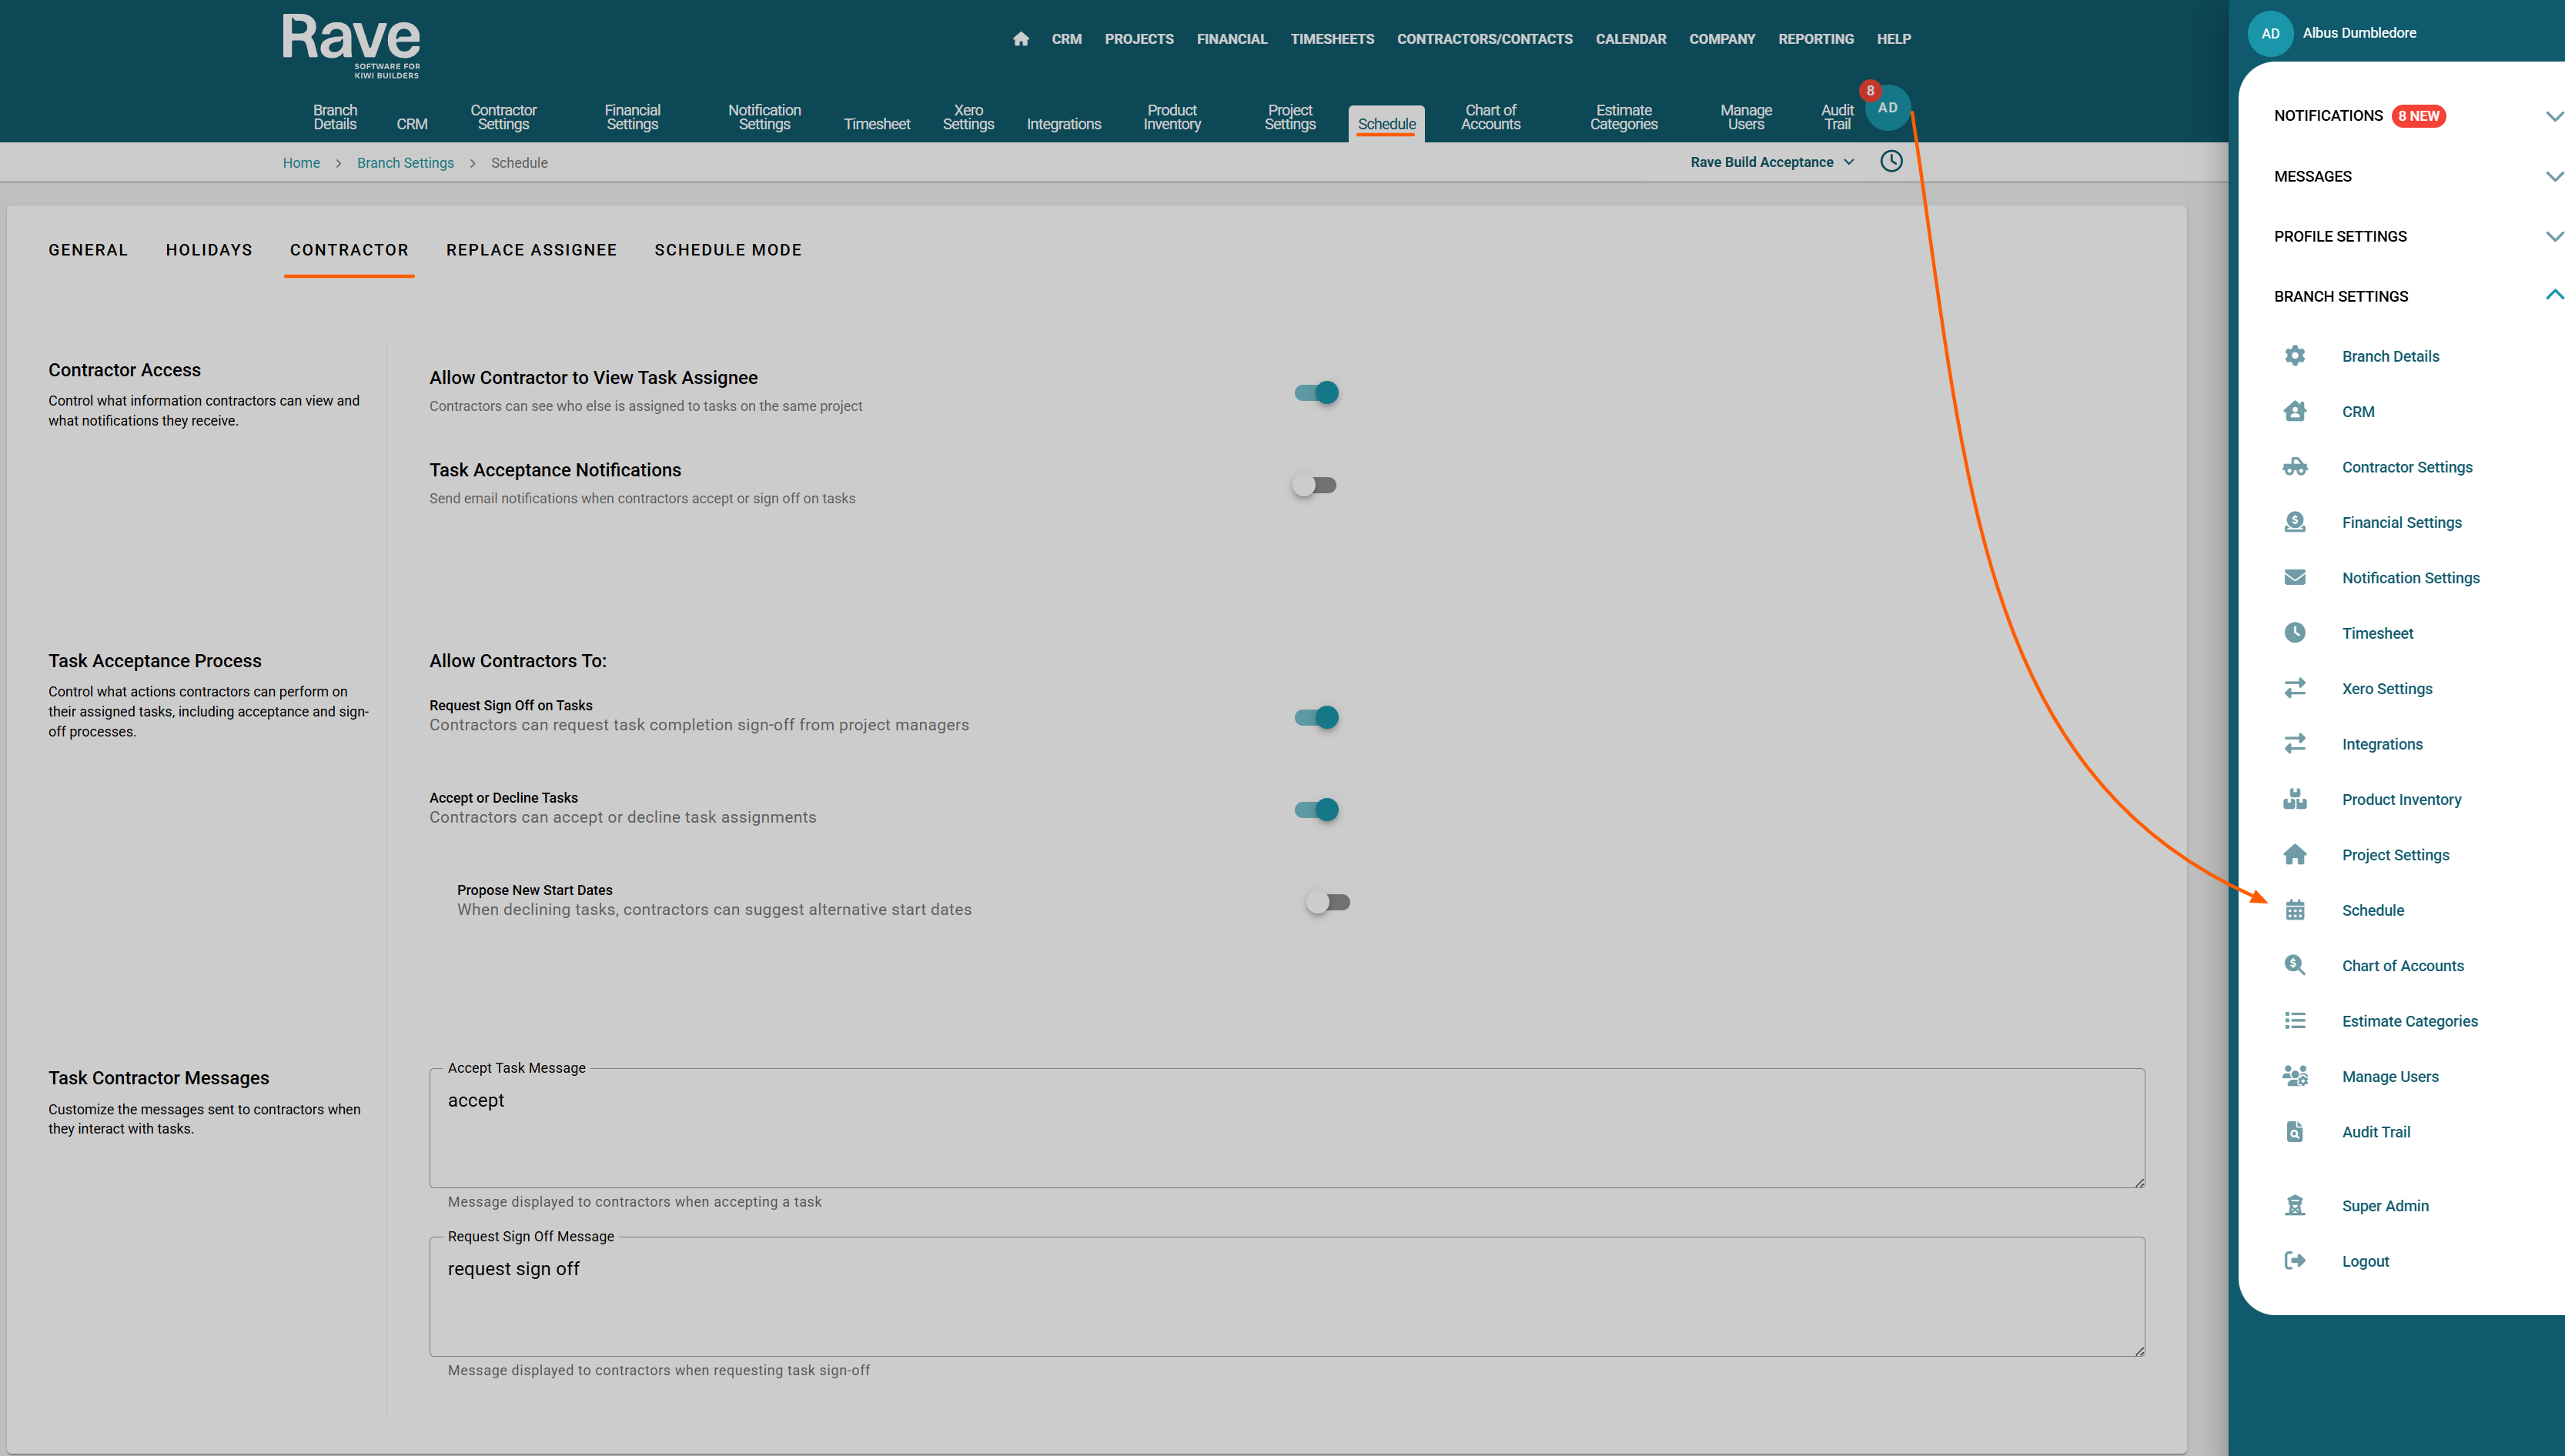Click the clock history icon near branch selector
Image resolution: width=2565 pixels, height=1456 pixels.
click(x=1891, y=161)
